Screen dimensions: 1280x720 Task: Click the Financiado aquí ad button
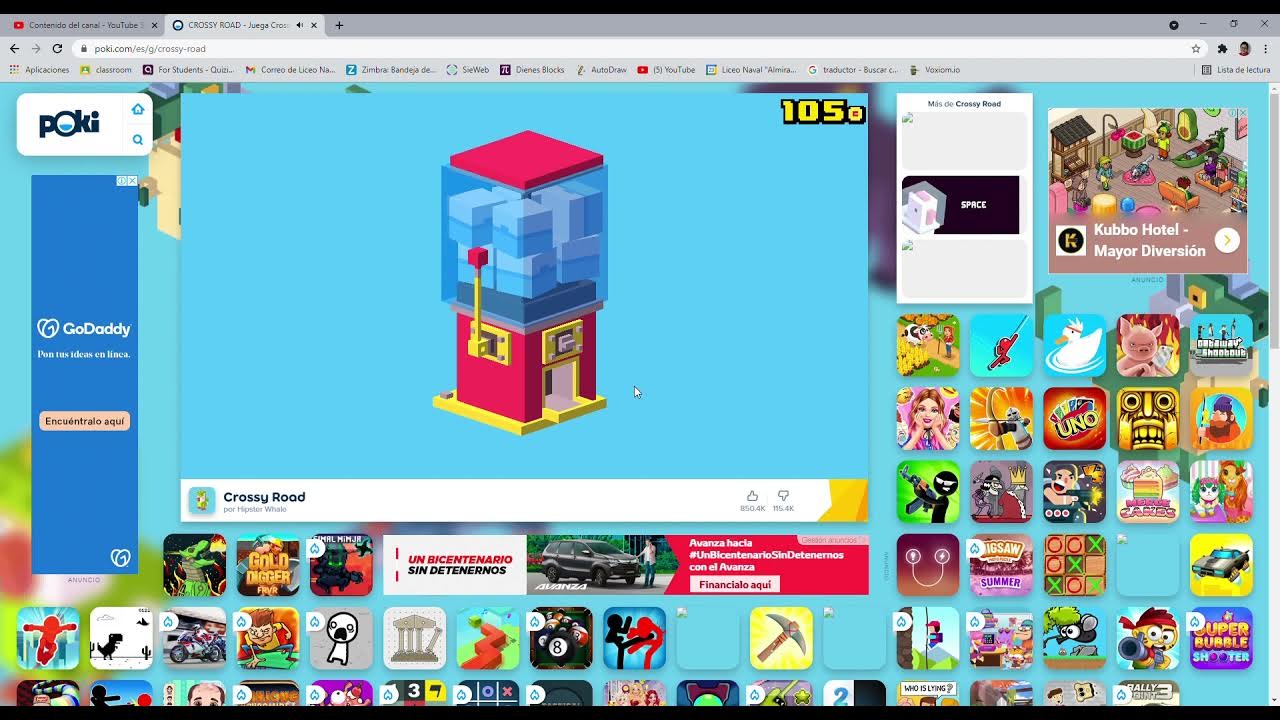734,584
